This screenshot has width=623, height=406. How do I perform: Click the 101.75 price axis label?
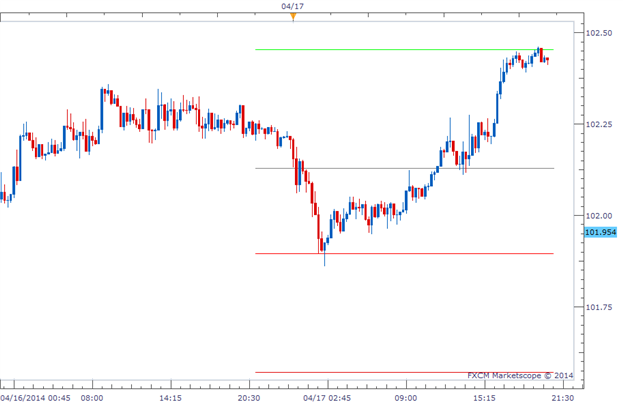pos(599,307)
